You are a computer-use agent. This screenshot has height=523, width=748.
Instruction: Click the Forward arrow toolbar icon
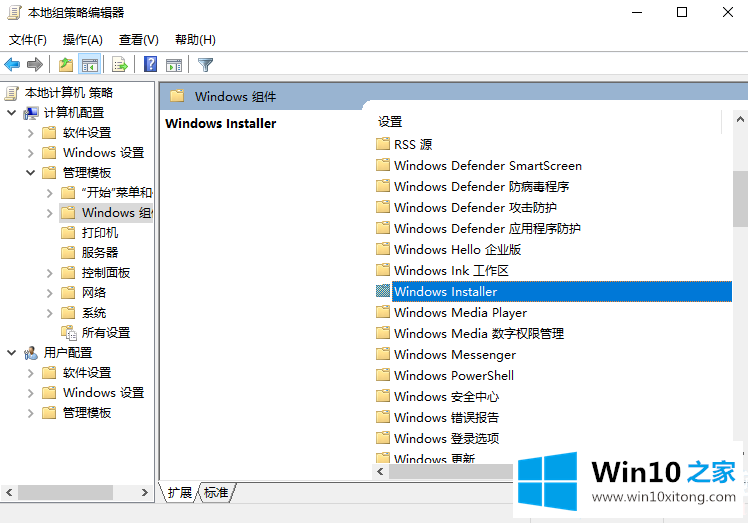(x=35, y=64)
